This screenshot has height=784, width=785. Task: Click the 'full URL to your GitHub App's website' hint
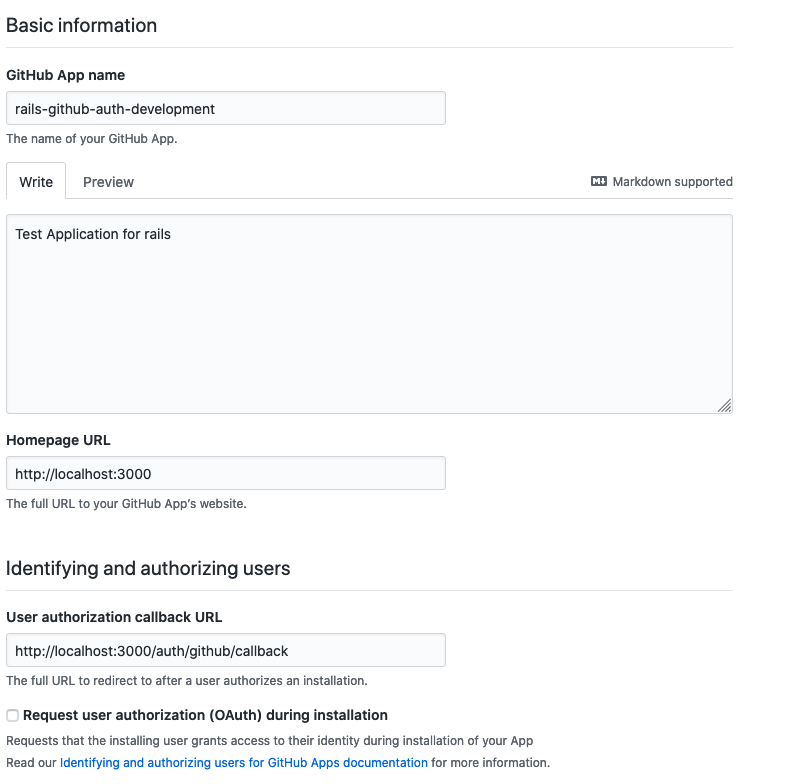tap(126, 504)
